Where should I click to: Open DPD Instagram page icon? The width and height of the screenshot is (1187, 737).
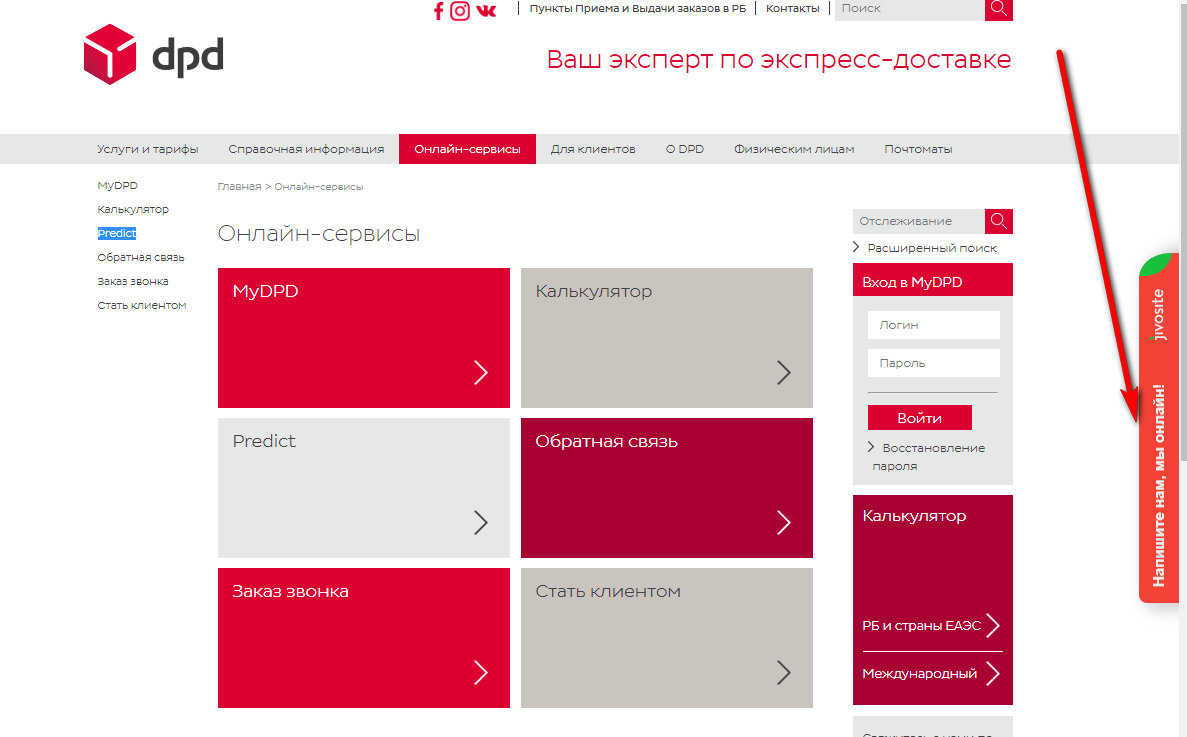[460, 11]
